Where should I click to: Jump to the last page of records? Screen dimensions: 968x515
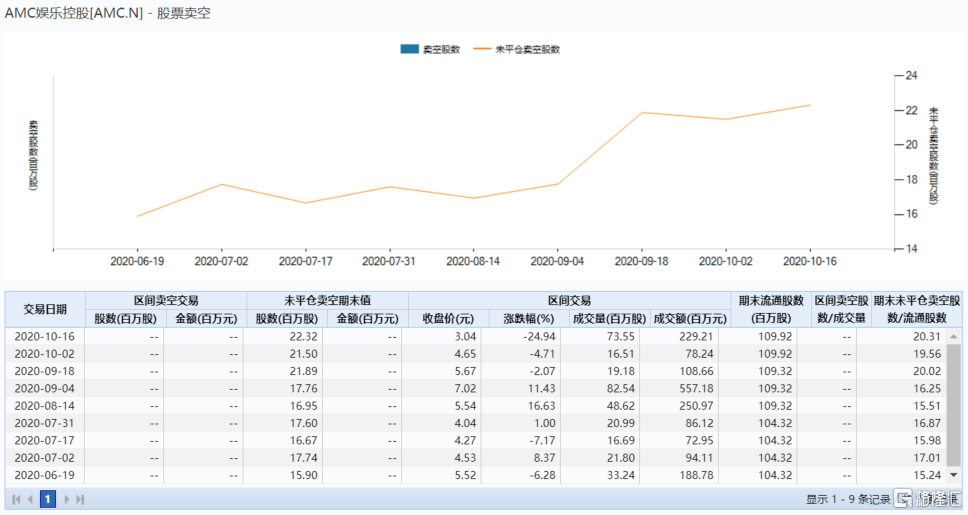80,499
